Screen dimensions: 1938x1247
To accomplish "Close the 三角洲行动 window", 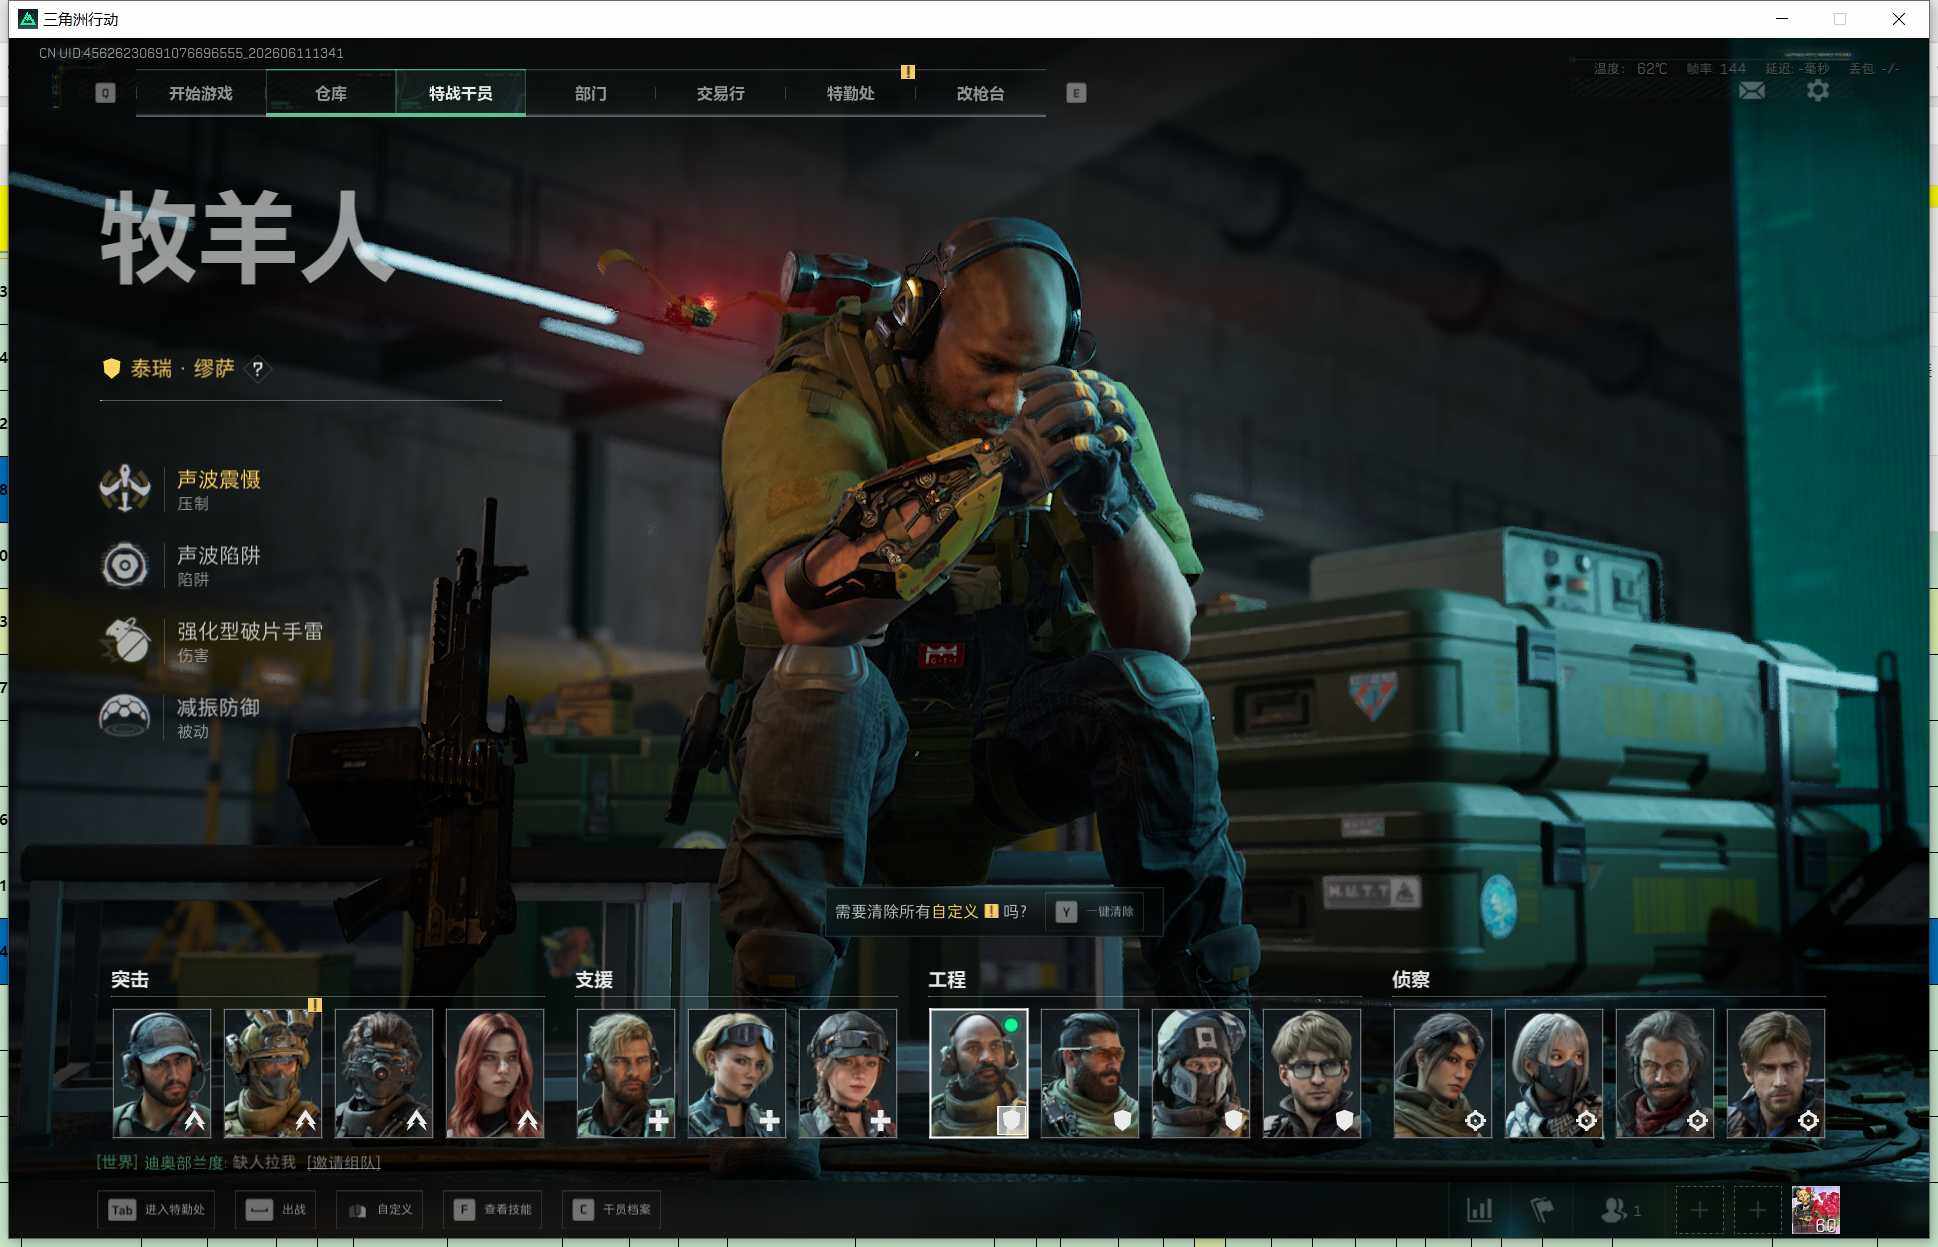I will click(1898, 19).
